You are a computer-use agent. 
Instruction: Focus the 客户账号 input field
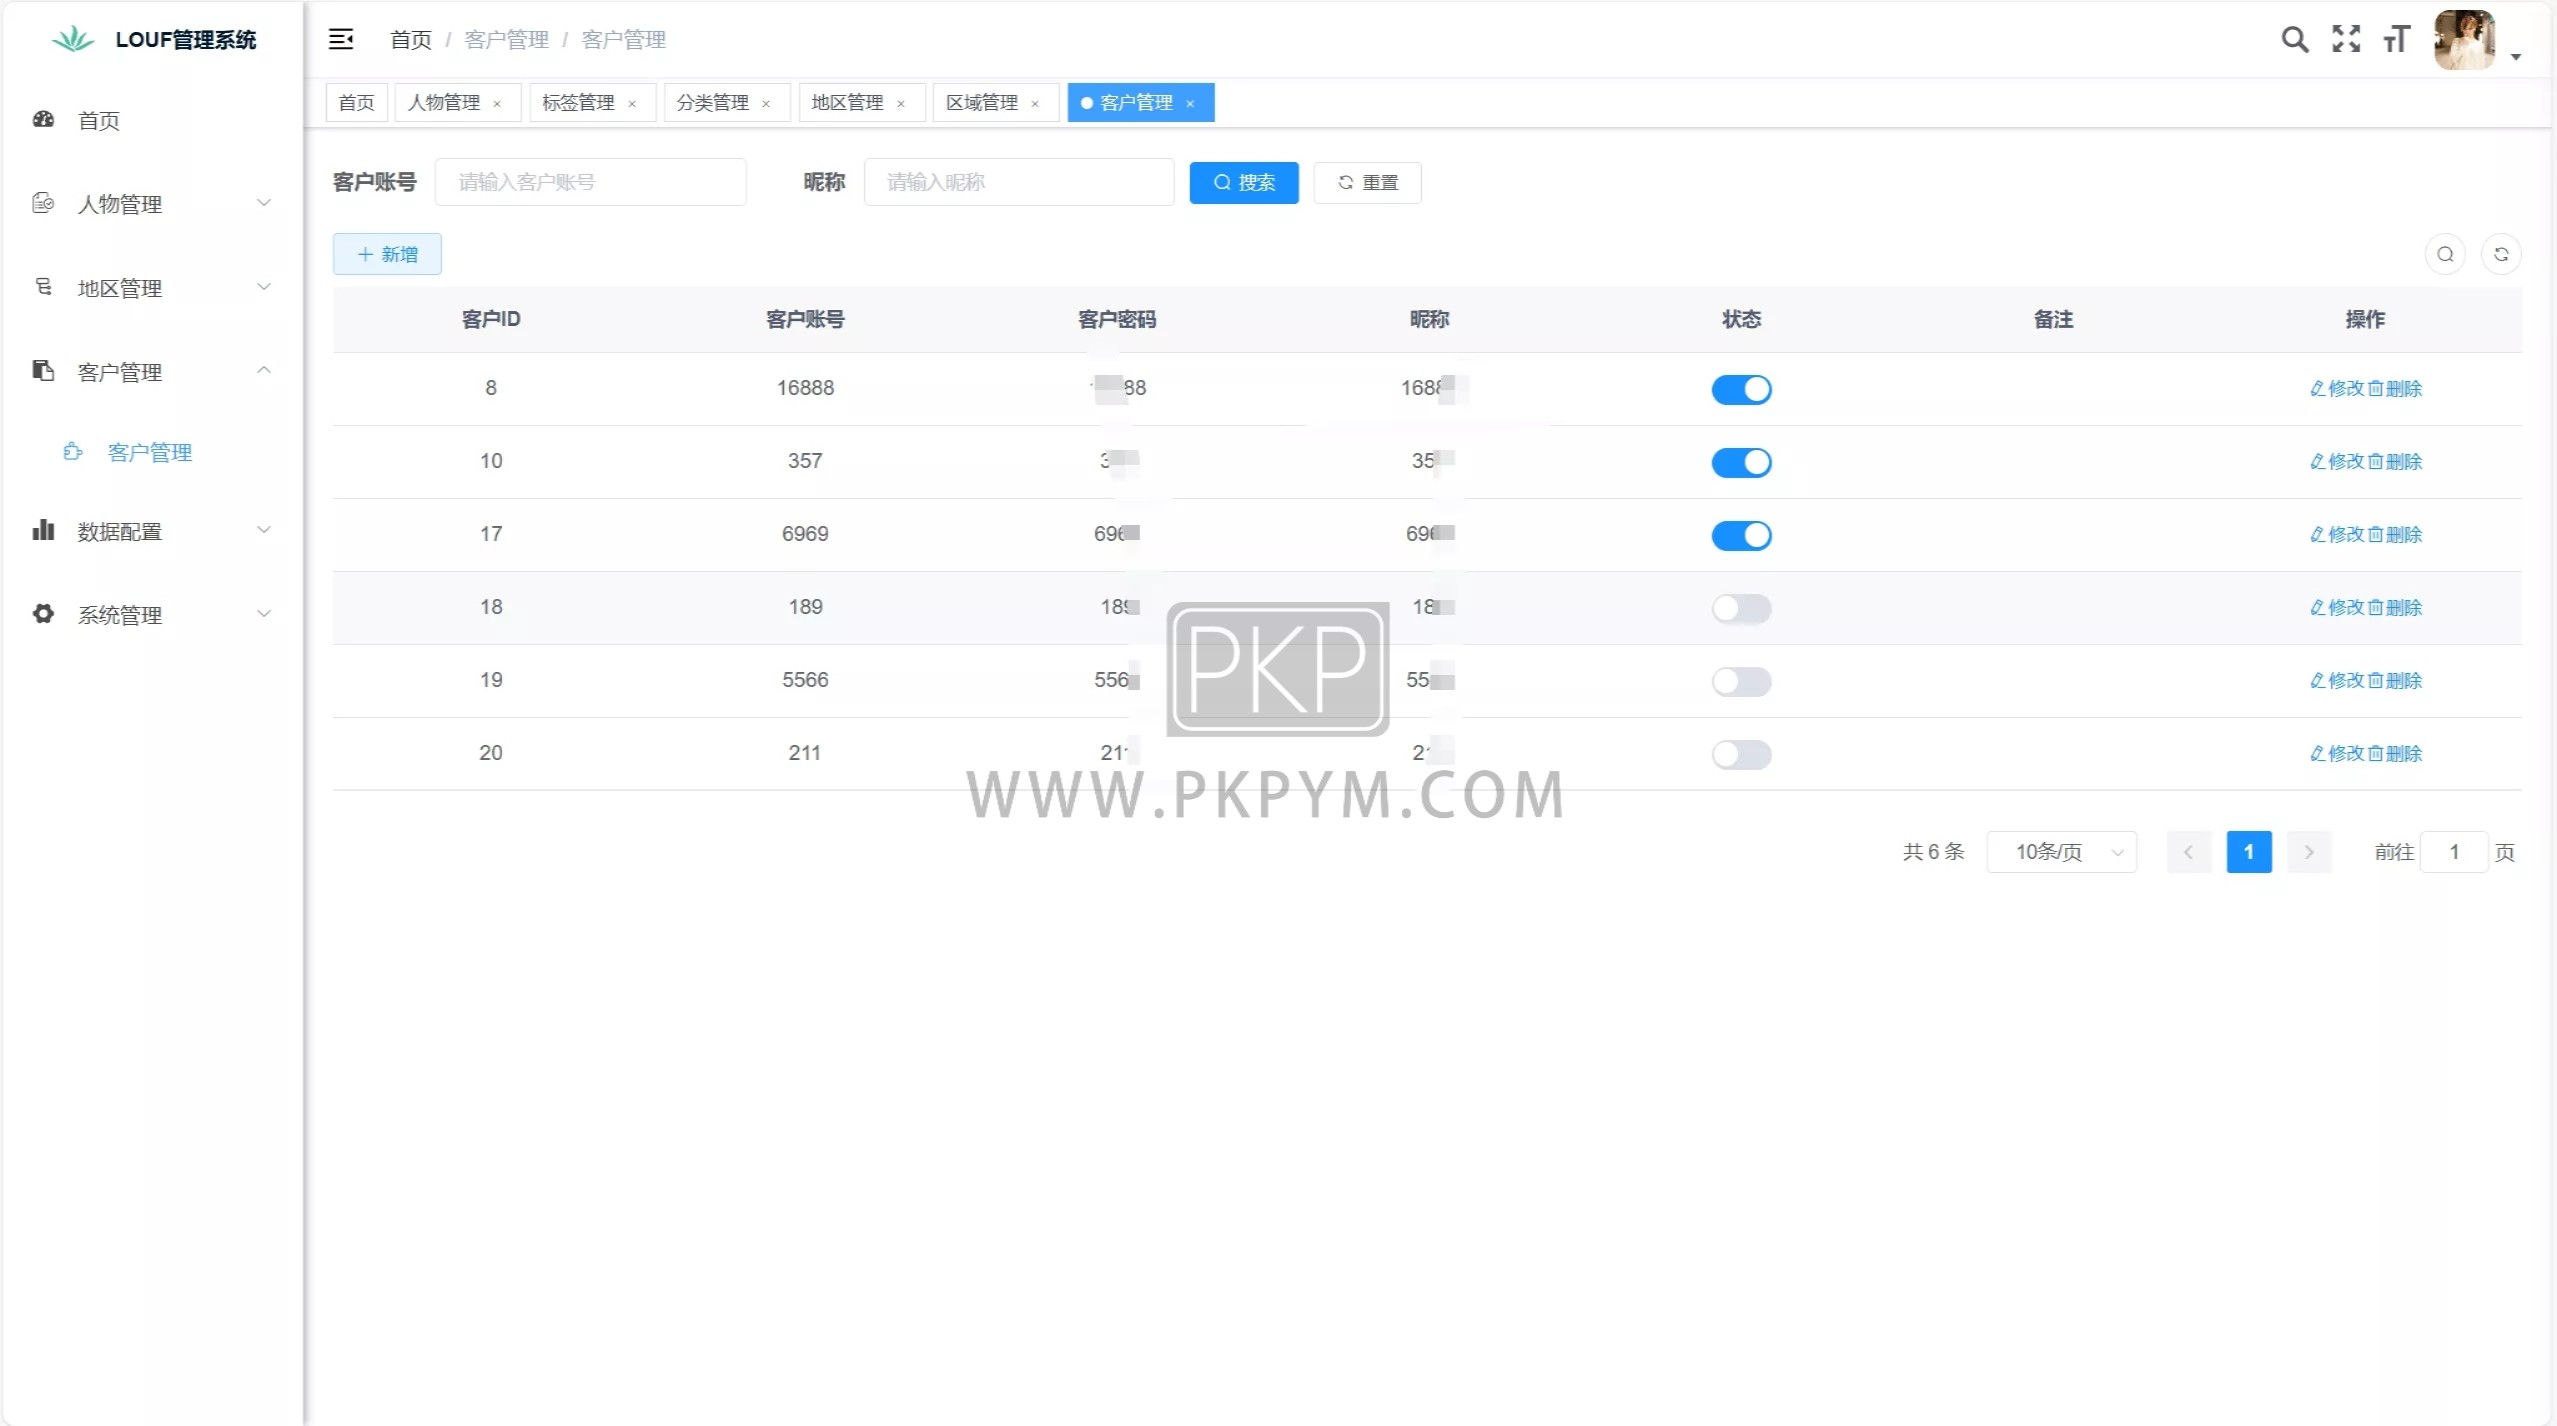(590, 182)
